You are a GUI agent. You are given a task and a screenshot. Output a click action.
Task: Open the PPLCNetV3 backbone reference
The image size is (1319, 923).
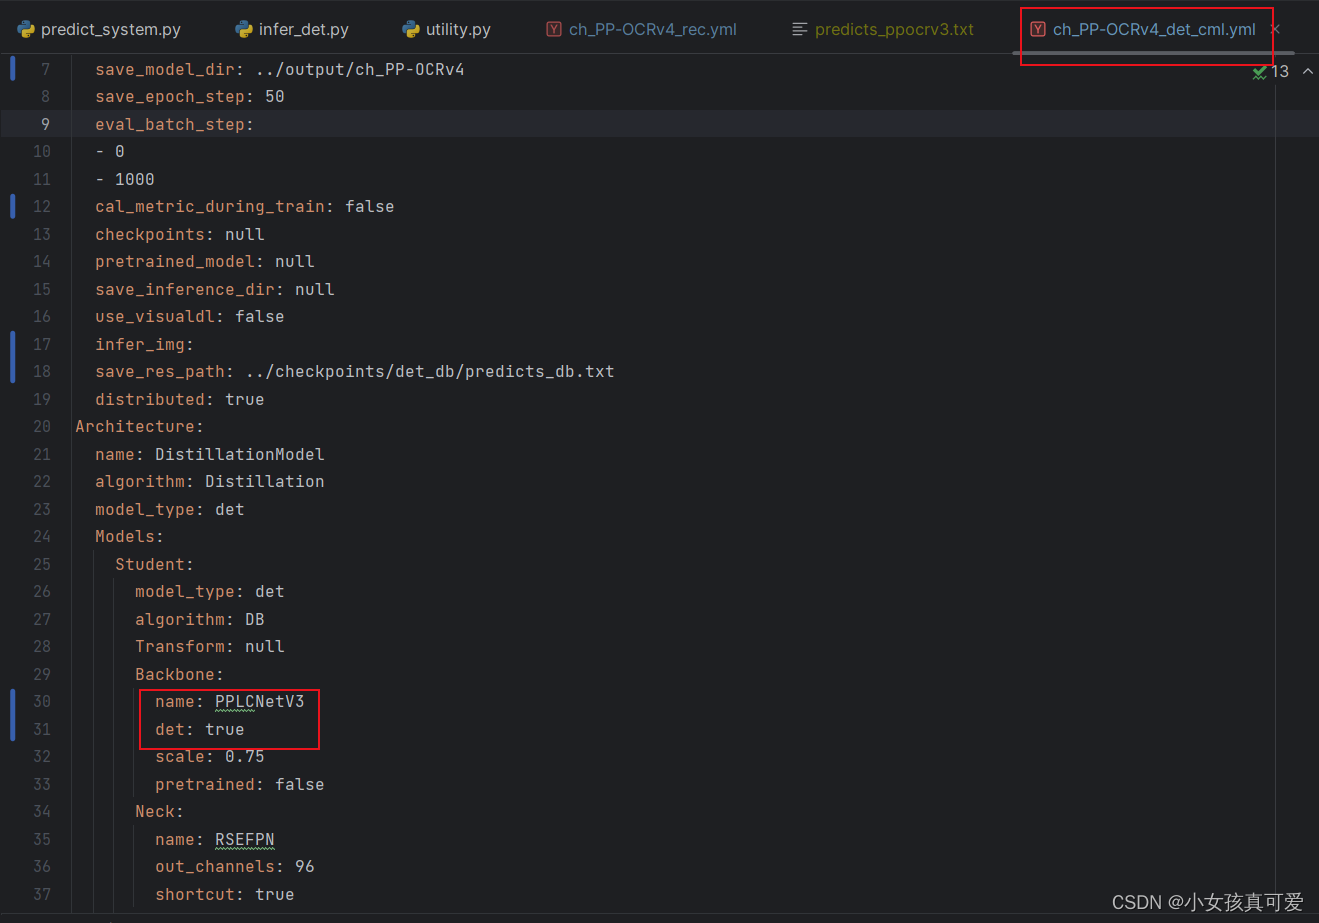tap(259, 701)
